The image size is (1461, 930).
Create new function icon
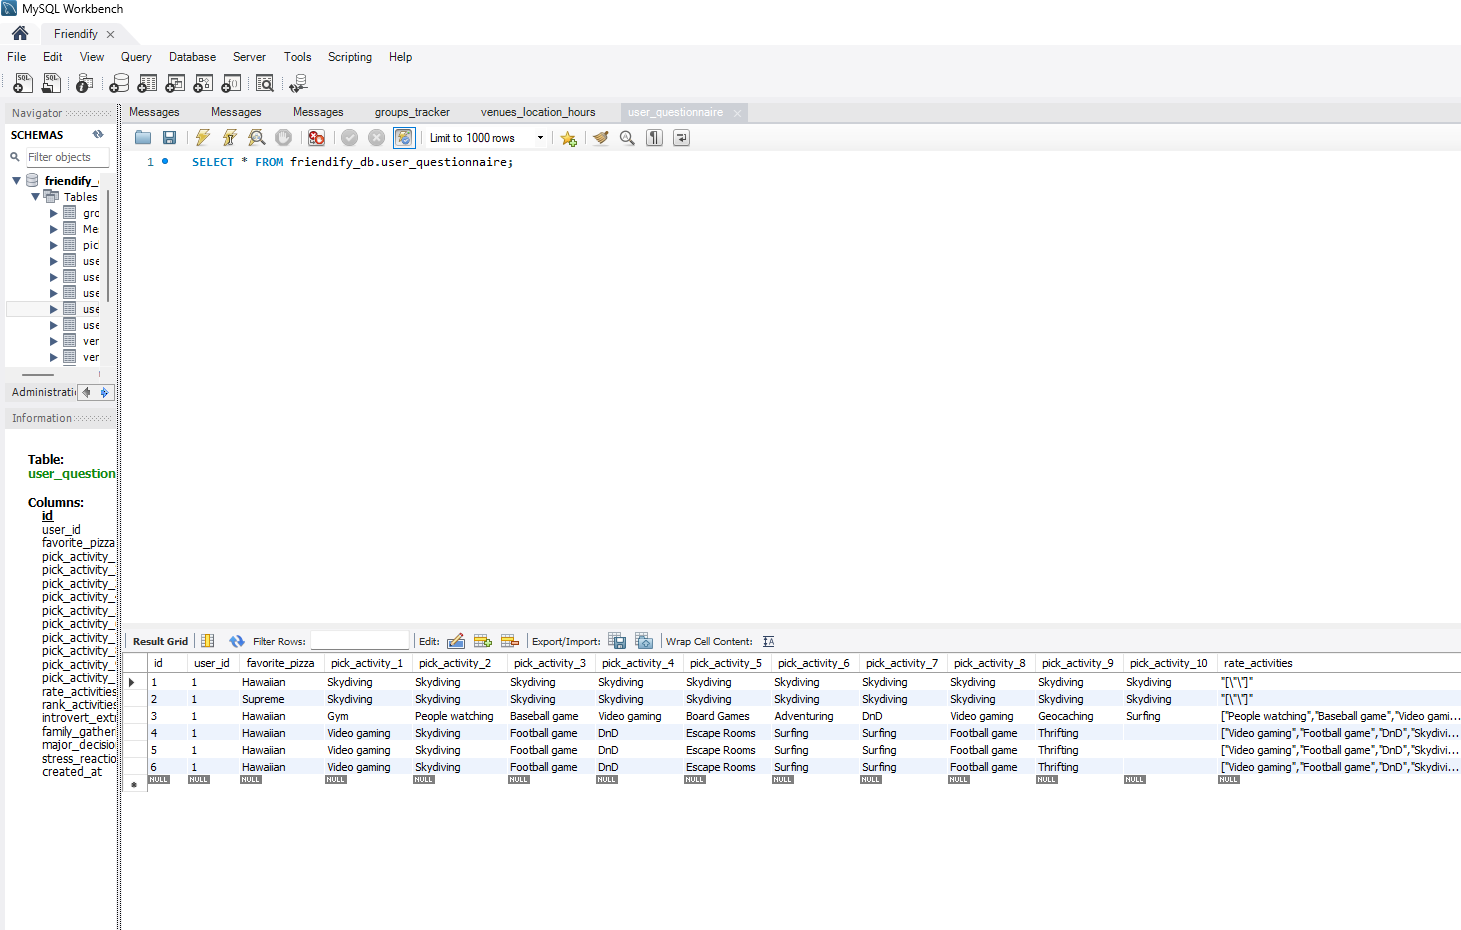click(231, 84)
